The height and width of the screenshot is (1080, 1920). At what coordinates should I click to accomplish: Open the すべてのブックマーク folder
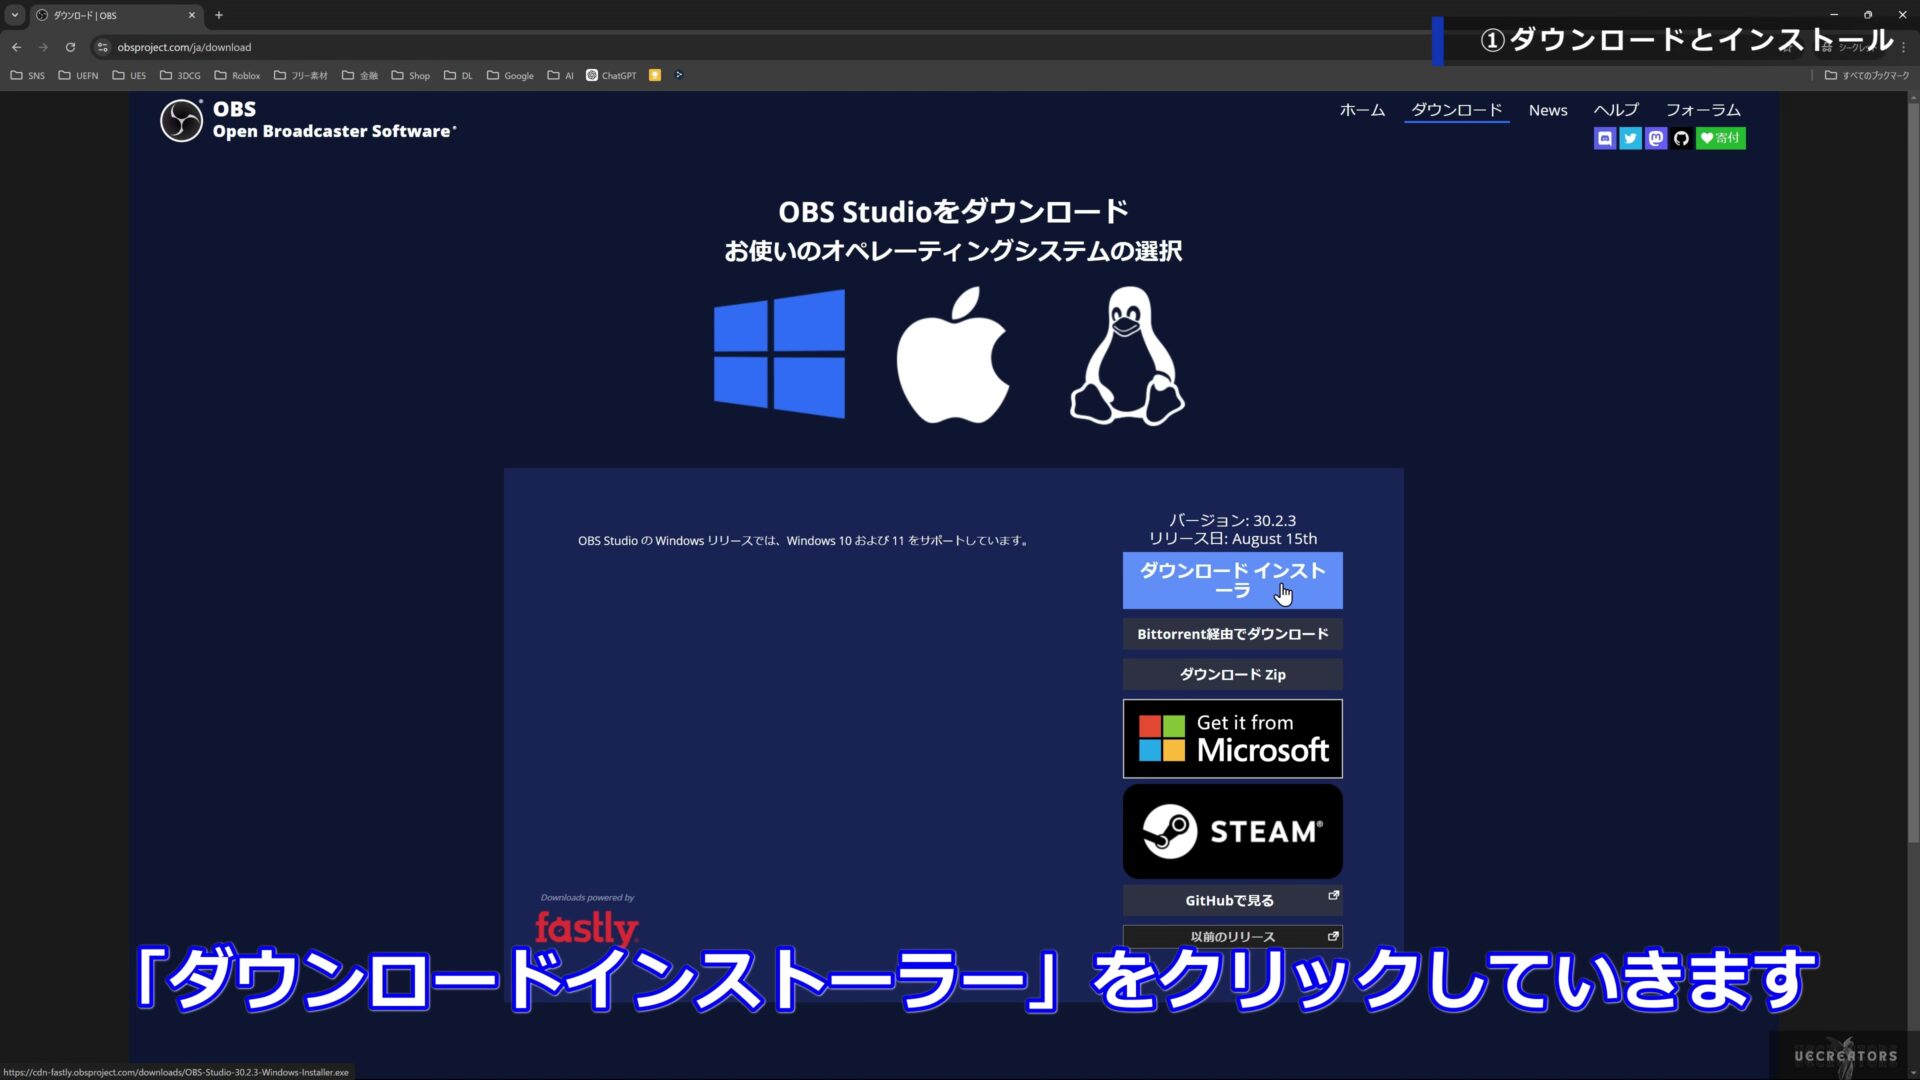(x=1866, y=75)
